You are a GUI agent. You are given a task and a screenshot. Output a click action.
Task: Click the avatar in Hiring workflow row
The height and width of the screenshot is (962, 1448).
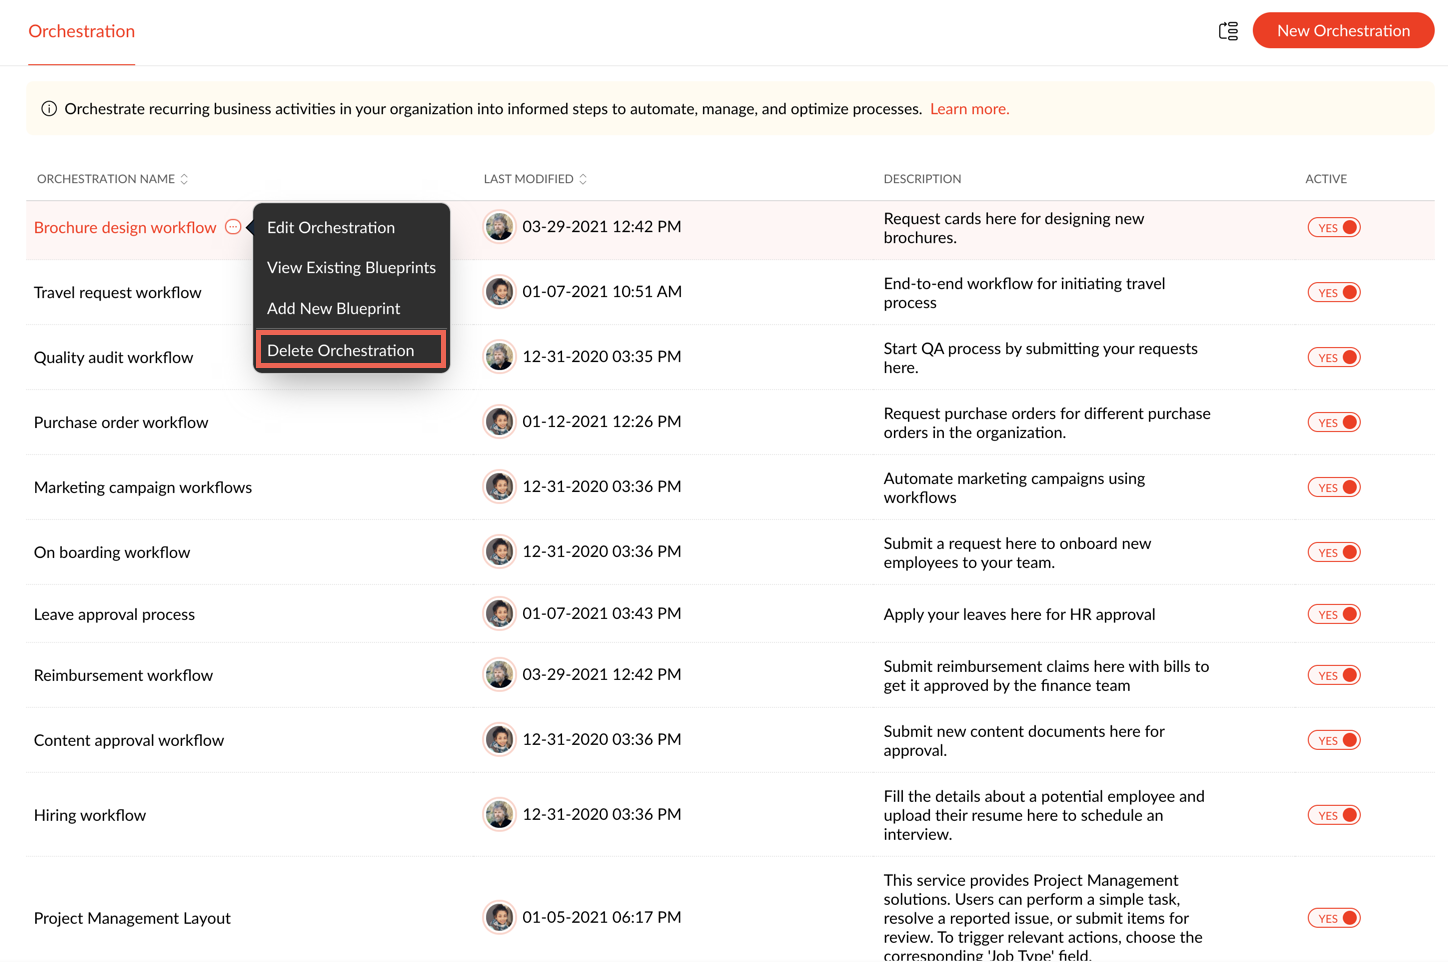[x=499, y=815]
